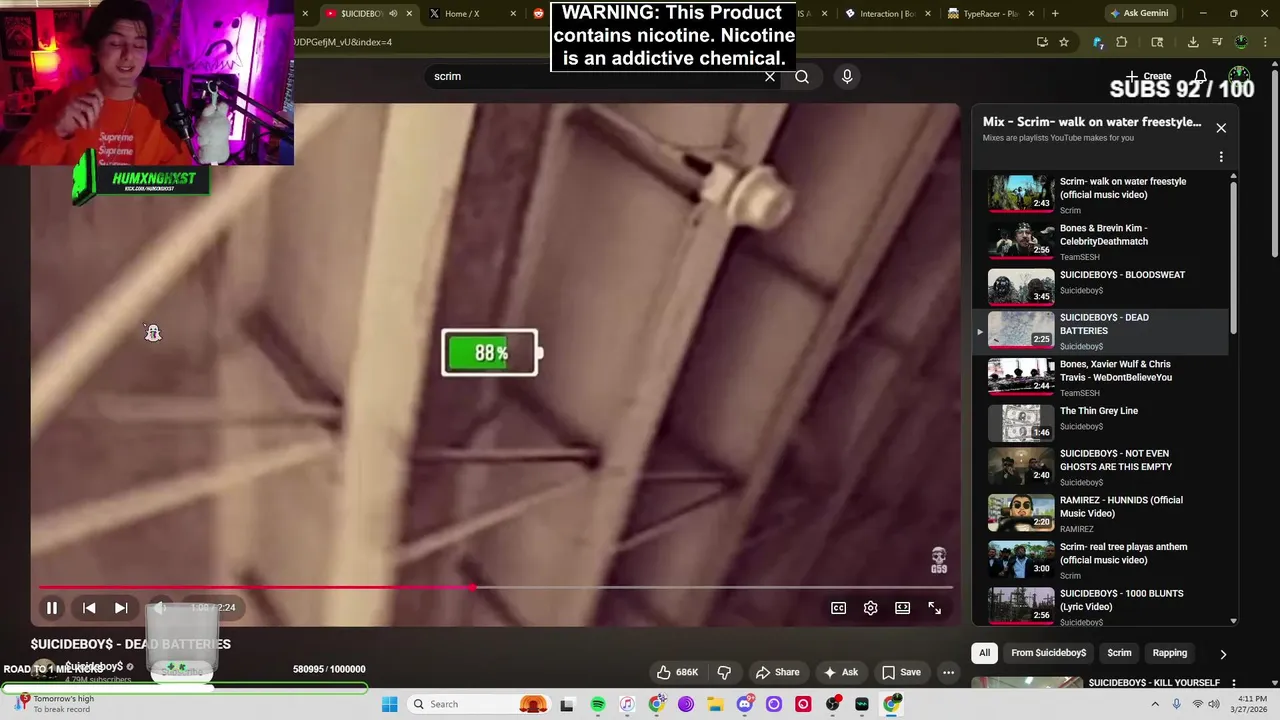The height and width of the screenshot is (720, 1280).
Task: Enter fullscreen mode on the player
Action: tap(934, 608)
